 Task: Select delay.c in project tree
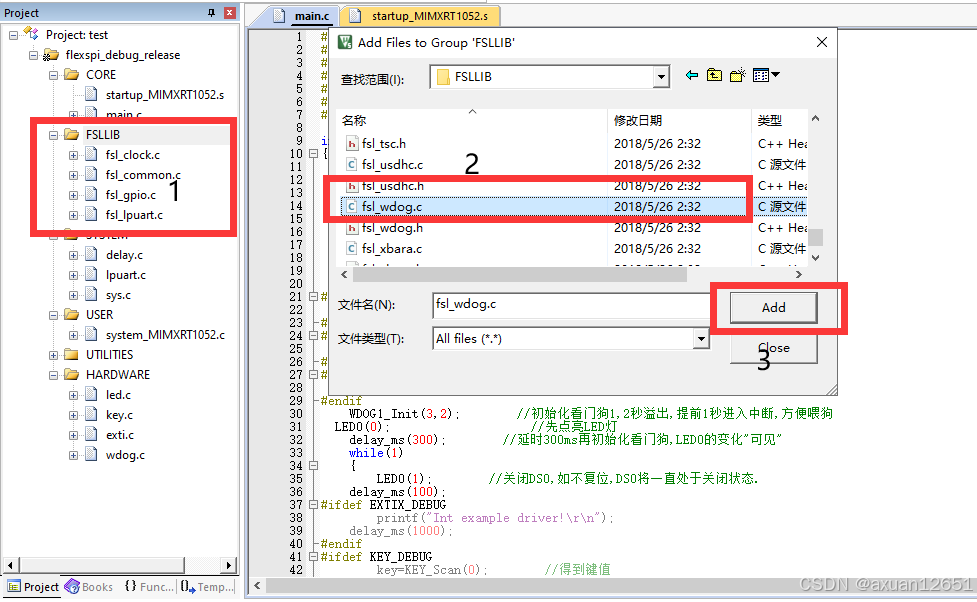(x=124, y=255)
